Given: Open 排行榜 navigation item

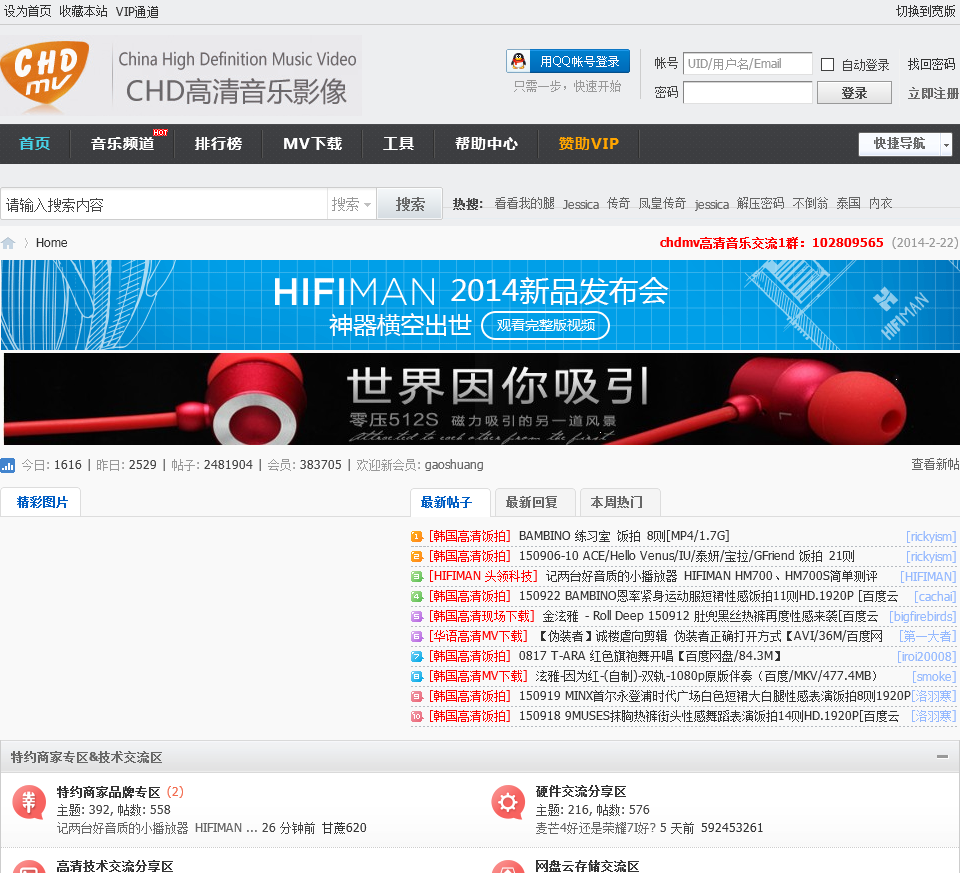Looking at the screenshot, I should pyautogui.click(x=218, y=144).
